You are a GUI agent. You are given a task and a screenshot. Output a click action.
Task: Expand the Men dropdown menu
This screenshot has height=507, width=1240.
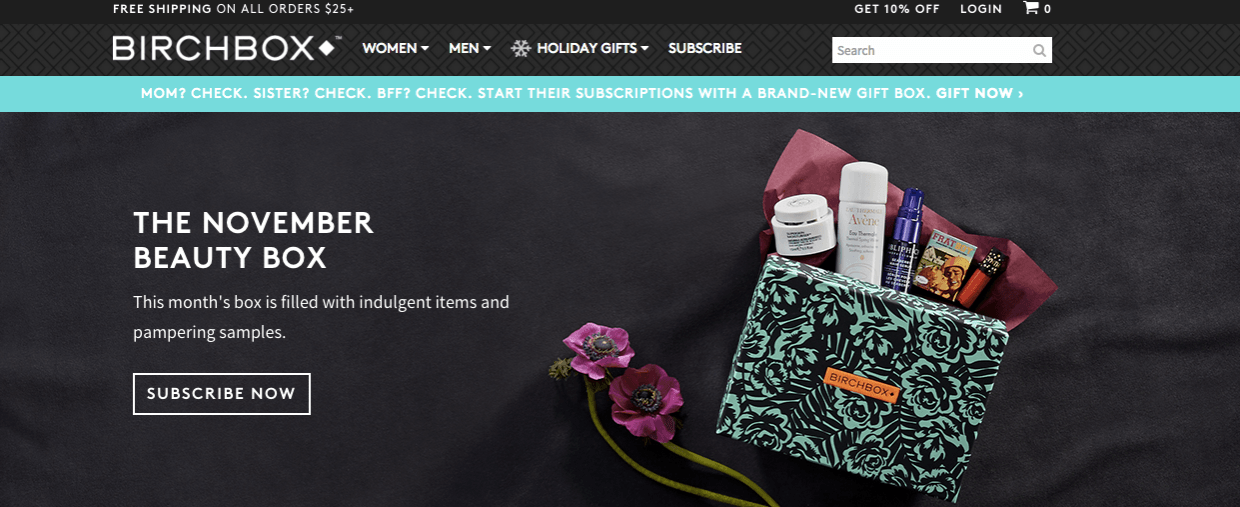(x=470, y=48)
